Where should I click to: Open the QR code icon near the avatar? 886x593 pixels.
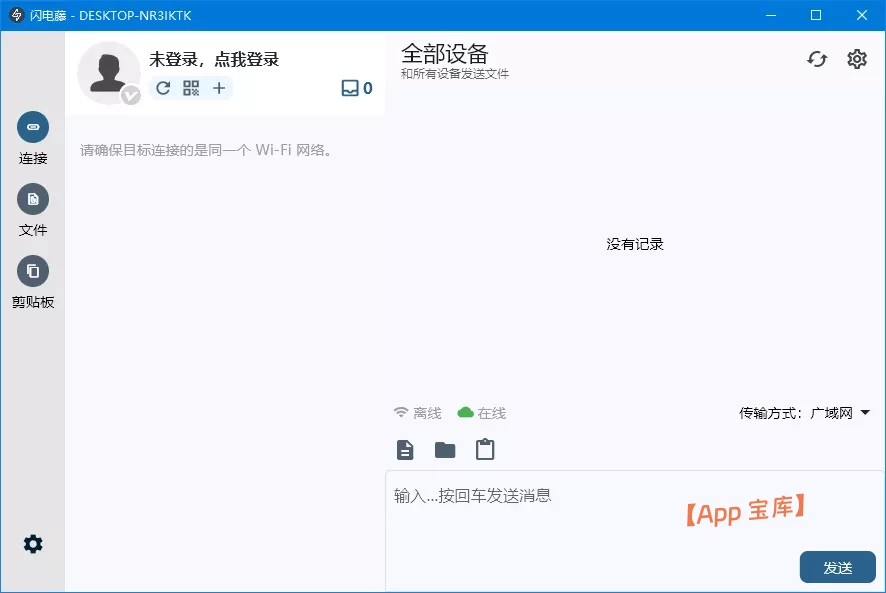pos(190,88)
